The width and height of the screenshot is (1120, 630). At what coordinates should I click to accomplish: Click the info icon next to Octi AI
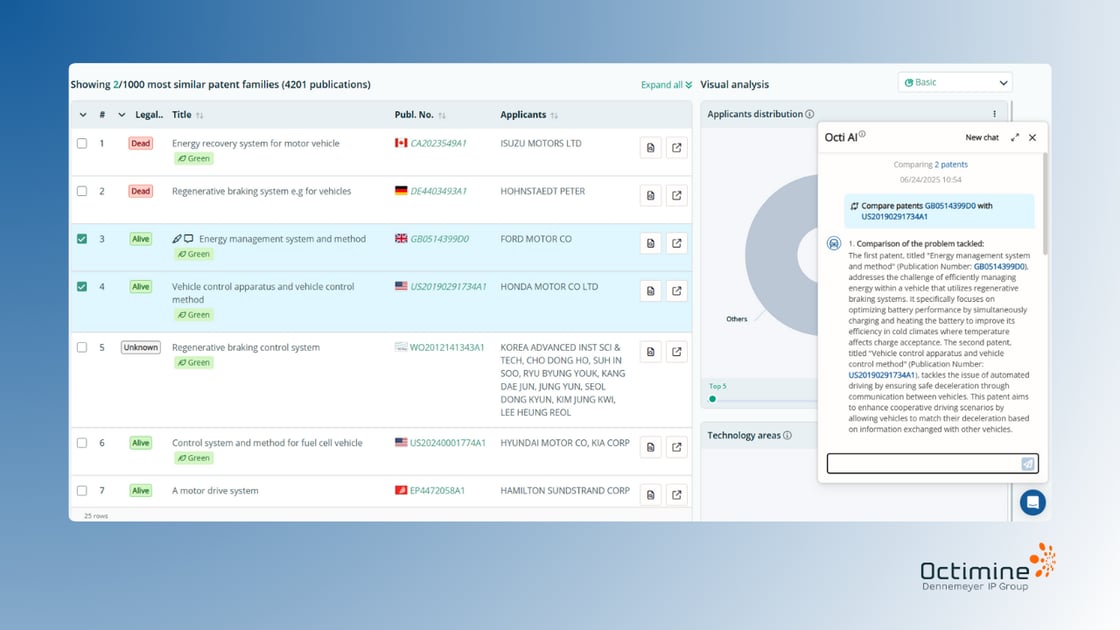point(862,134)
